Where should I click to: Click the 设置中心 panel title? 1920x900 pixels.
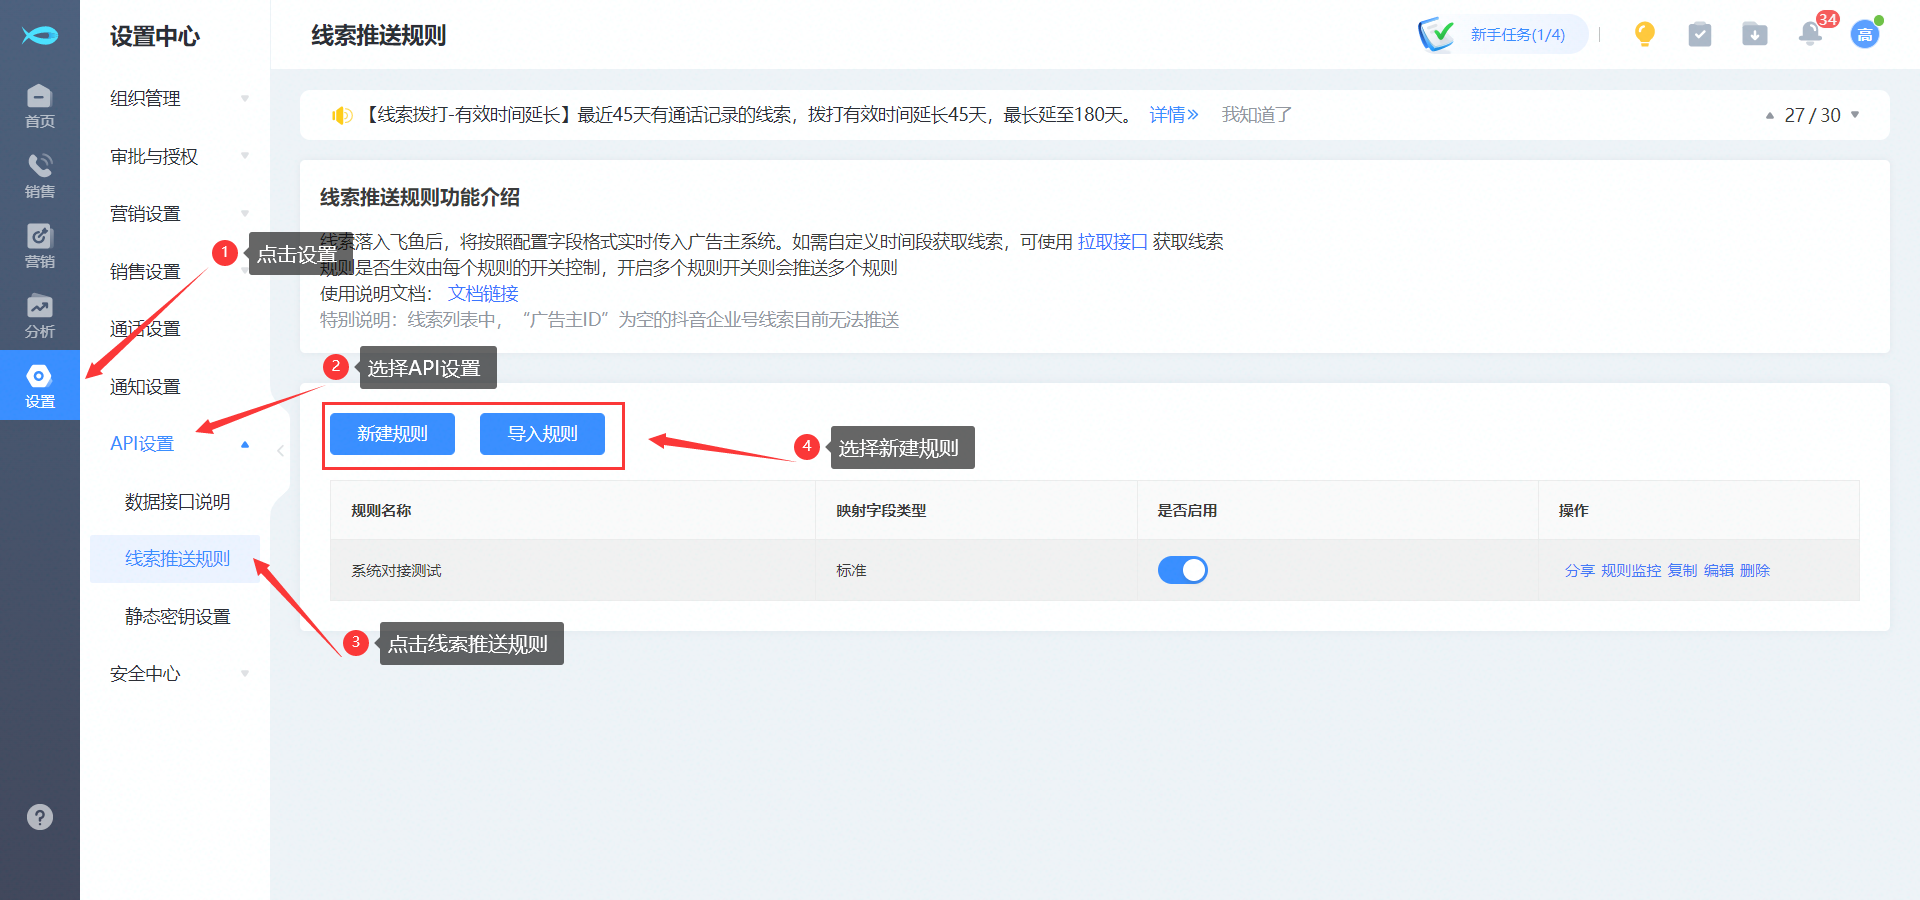click(155, 36)
